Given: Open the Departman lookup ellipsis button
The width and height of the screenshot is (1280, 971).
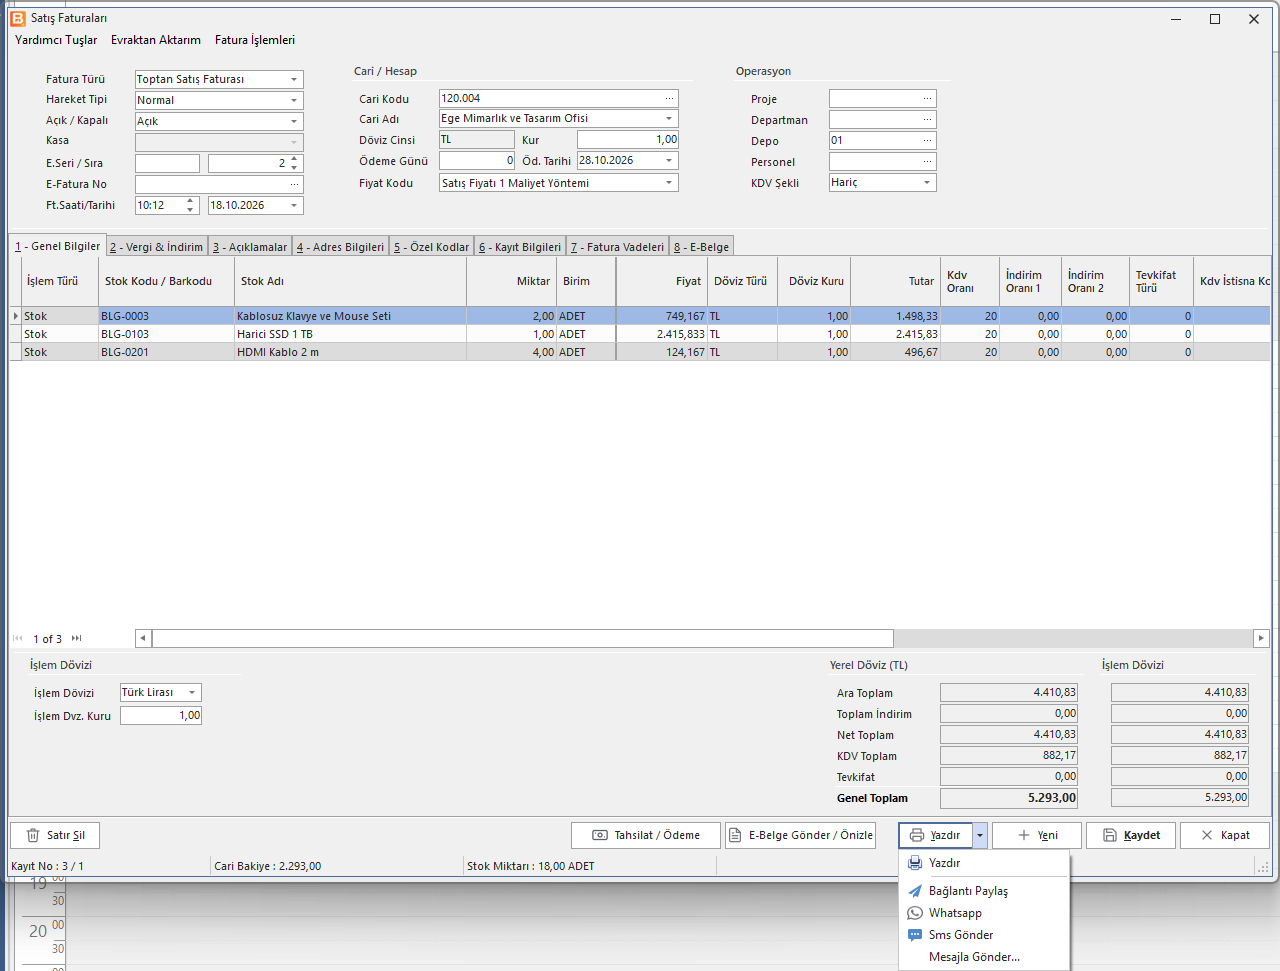Looking at the screenshot, I should (x=928, y=119).
